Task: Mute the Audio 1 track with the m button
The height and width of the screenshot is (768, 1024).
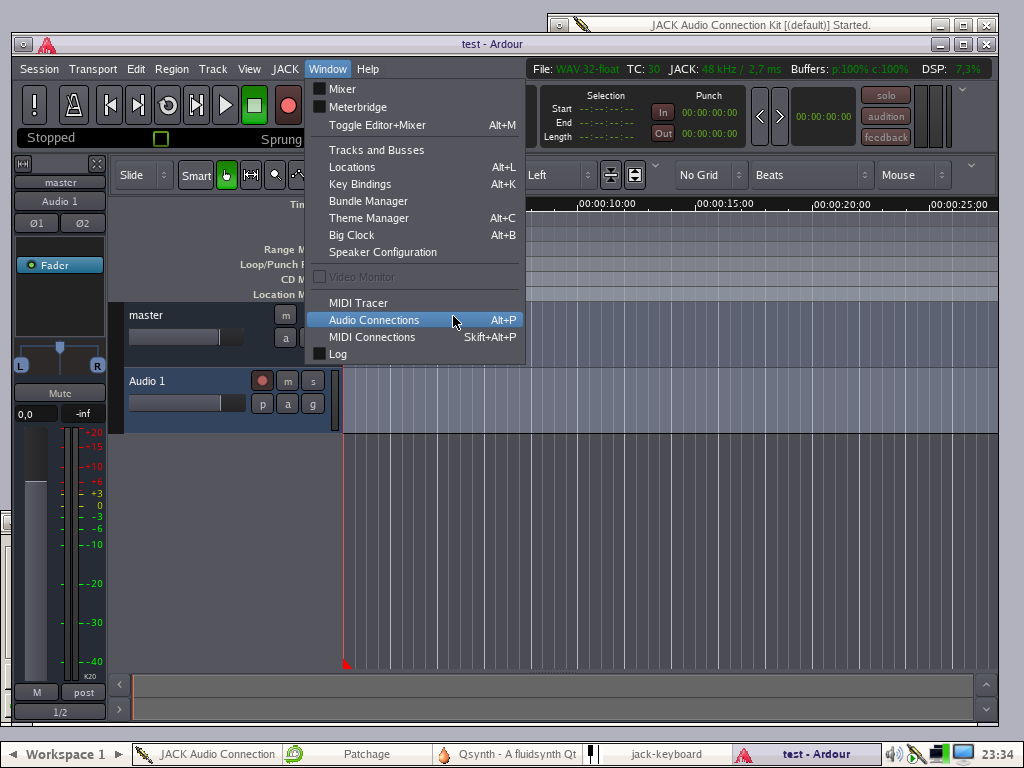Action: tap(287, 380)
